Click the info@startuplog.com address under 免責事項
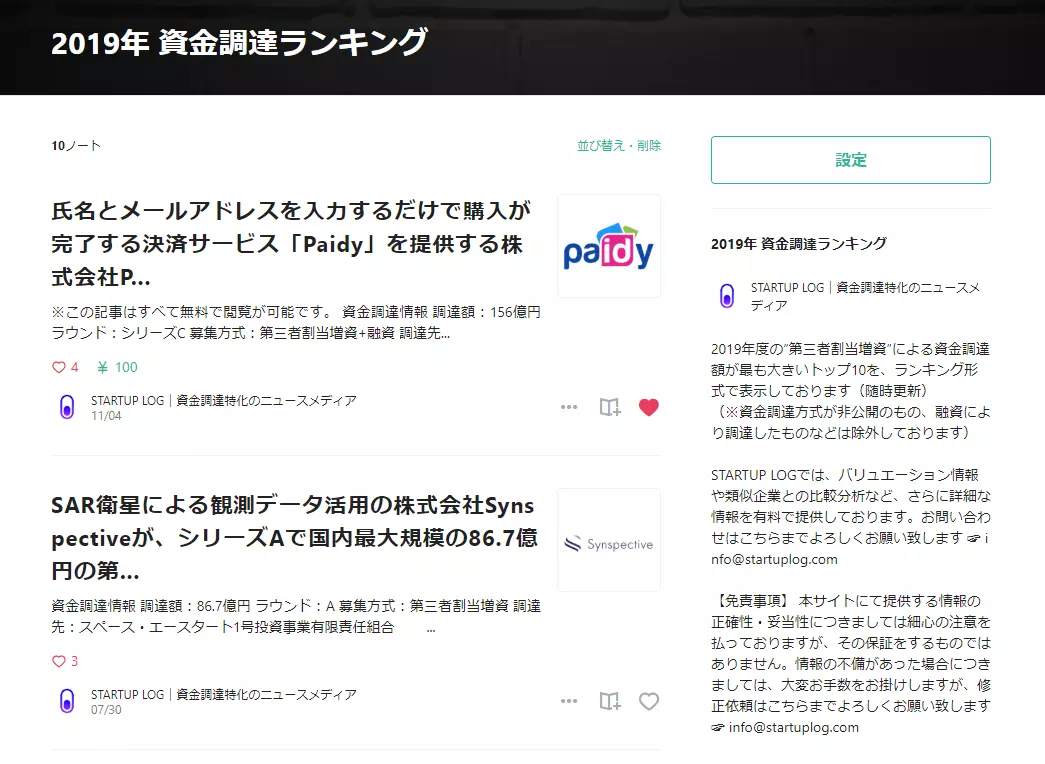The width and height of the screenshot is (1045, 764). pos(793,727)
